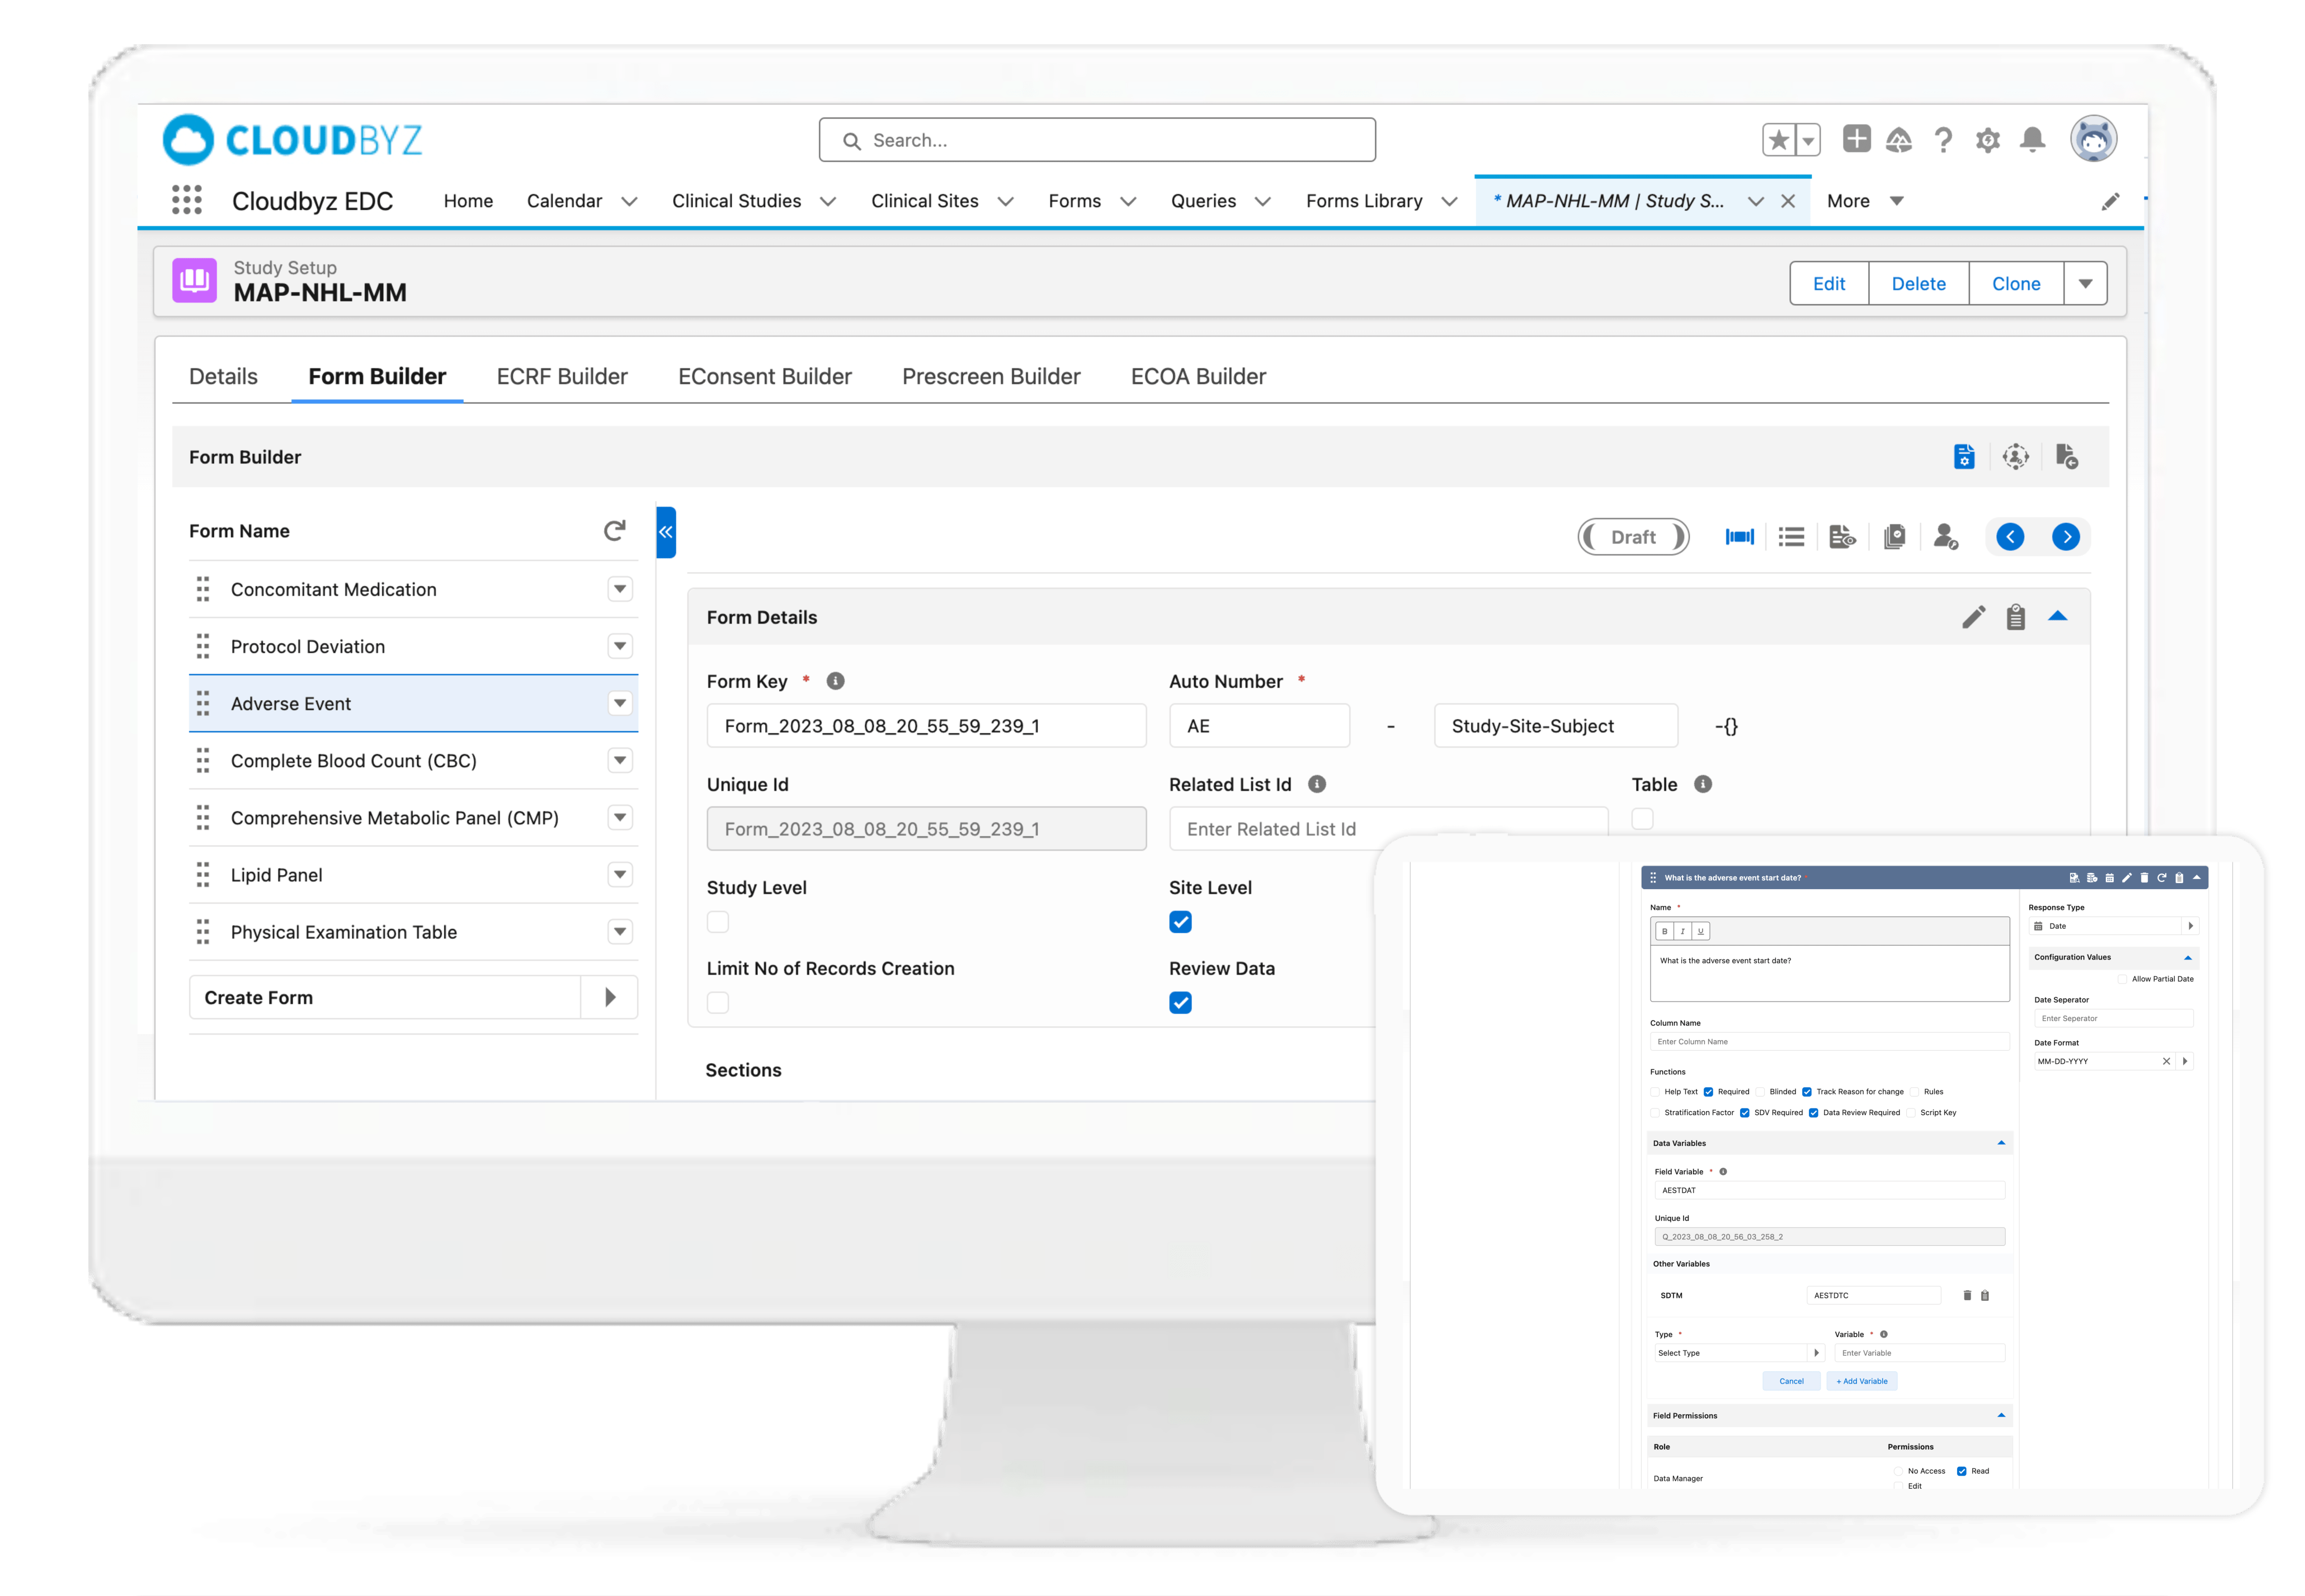Click the pencil edit icon in Form Details
2305x1596 pixels.
pos(1973,617)
